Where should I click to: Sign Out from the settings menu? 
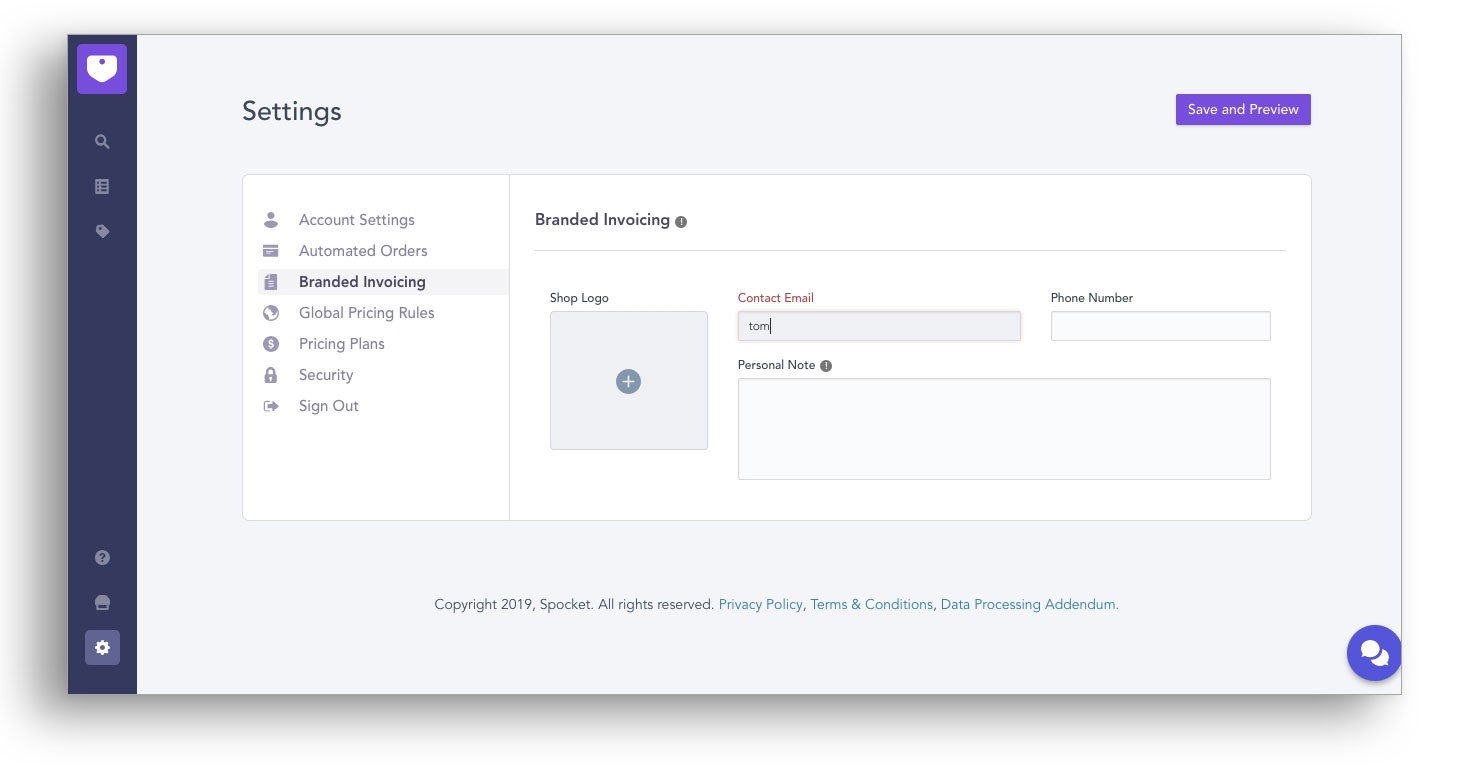click(328, 406)
